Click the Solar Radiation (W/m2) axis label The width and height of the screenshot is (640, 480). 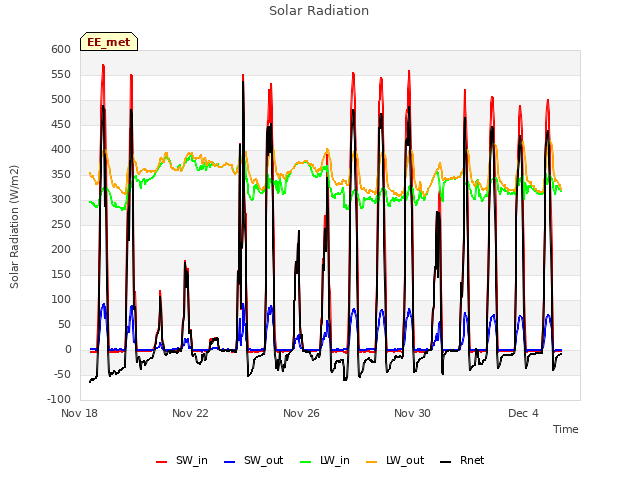(x=14, y=227)
